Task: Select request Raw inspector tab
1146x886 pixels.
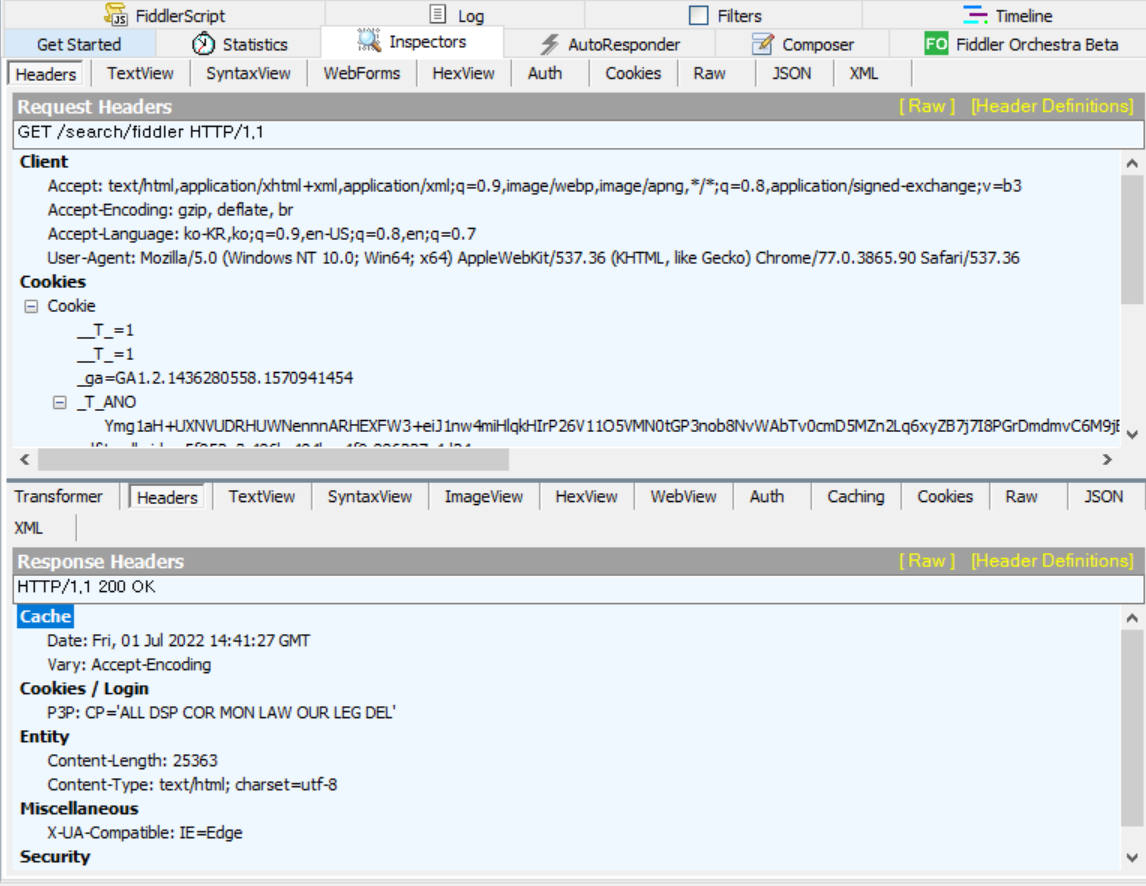Action: click(x=710, y=74)
